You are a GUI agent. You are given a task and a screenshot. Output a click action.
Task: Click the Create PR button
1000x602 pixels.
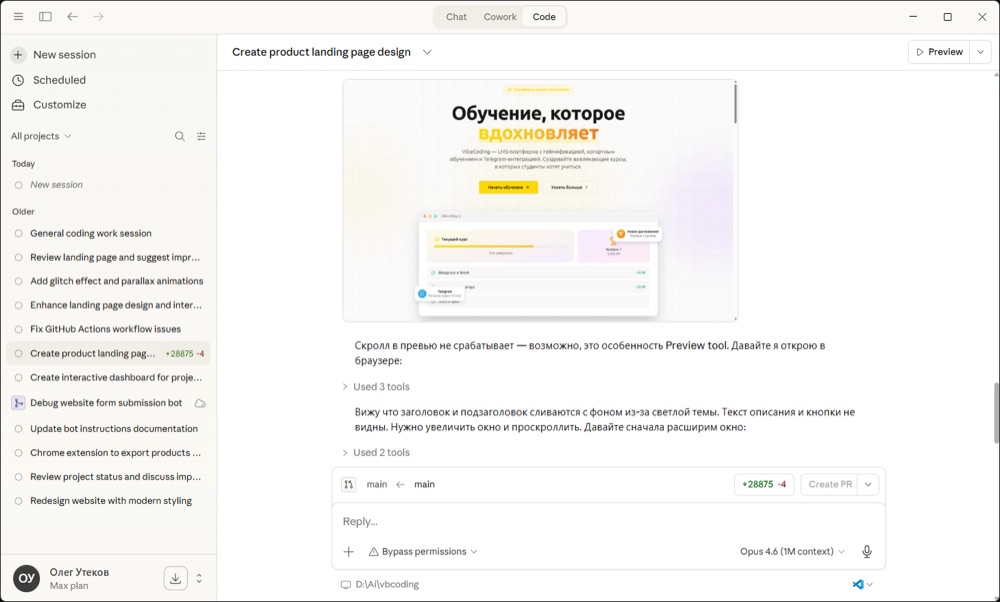[x=830, y=485]
